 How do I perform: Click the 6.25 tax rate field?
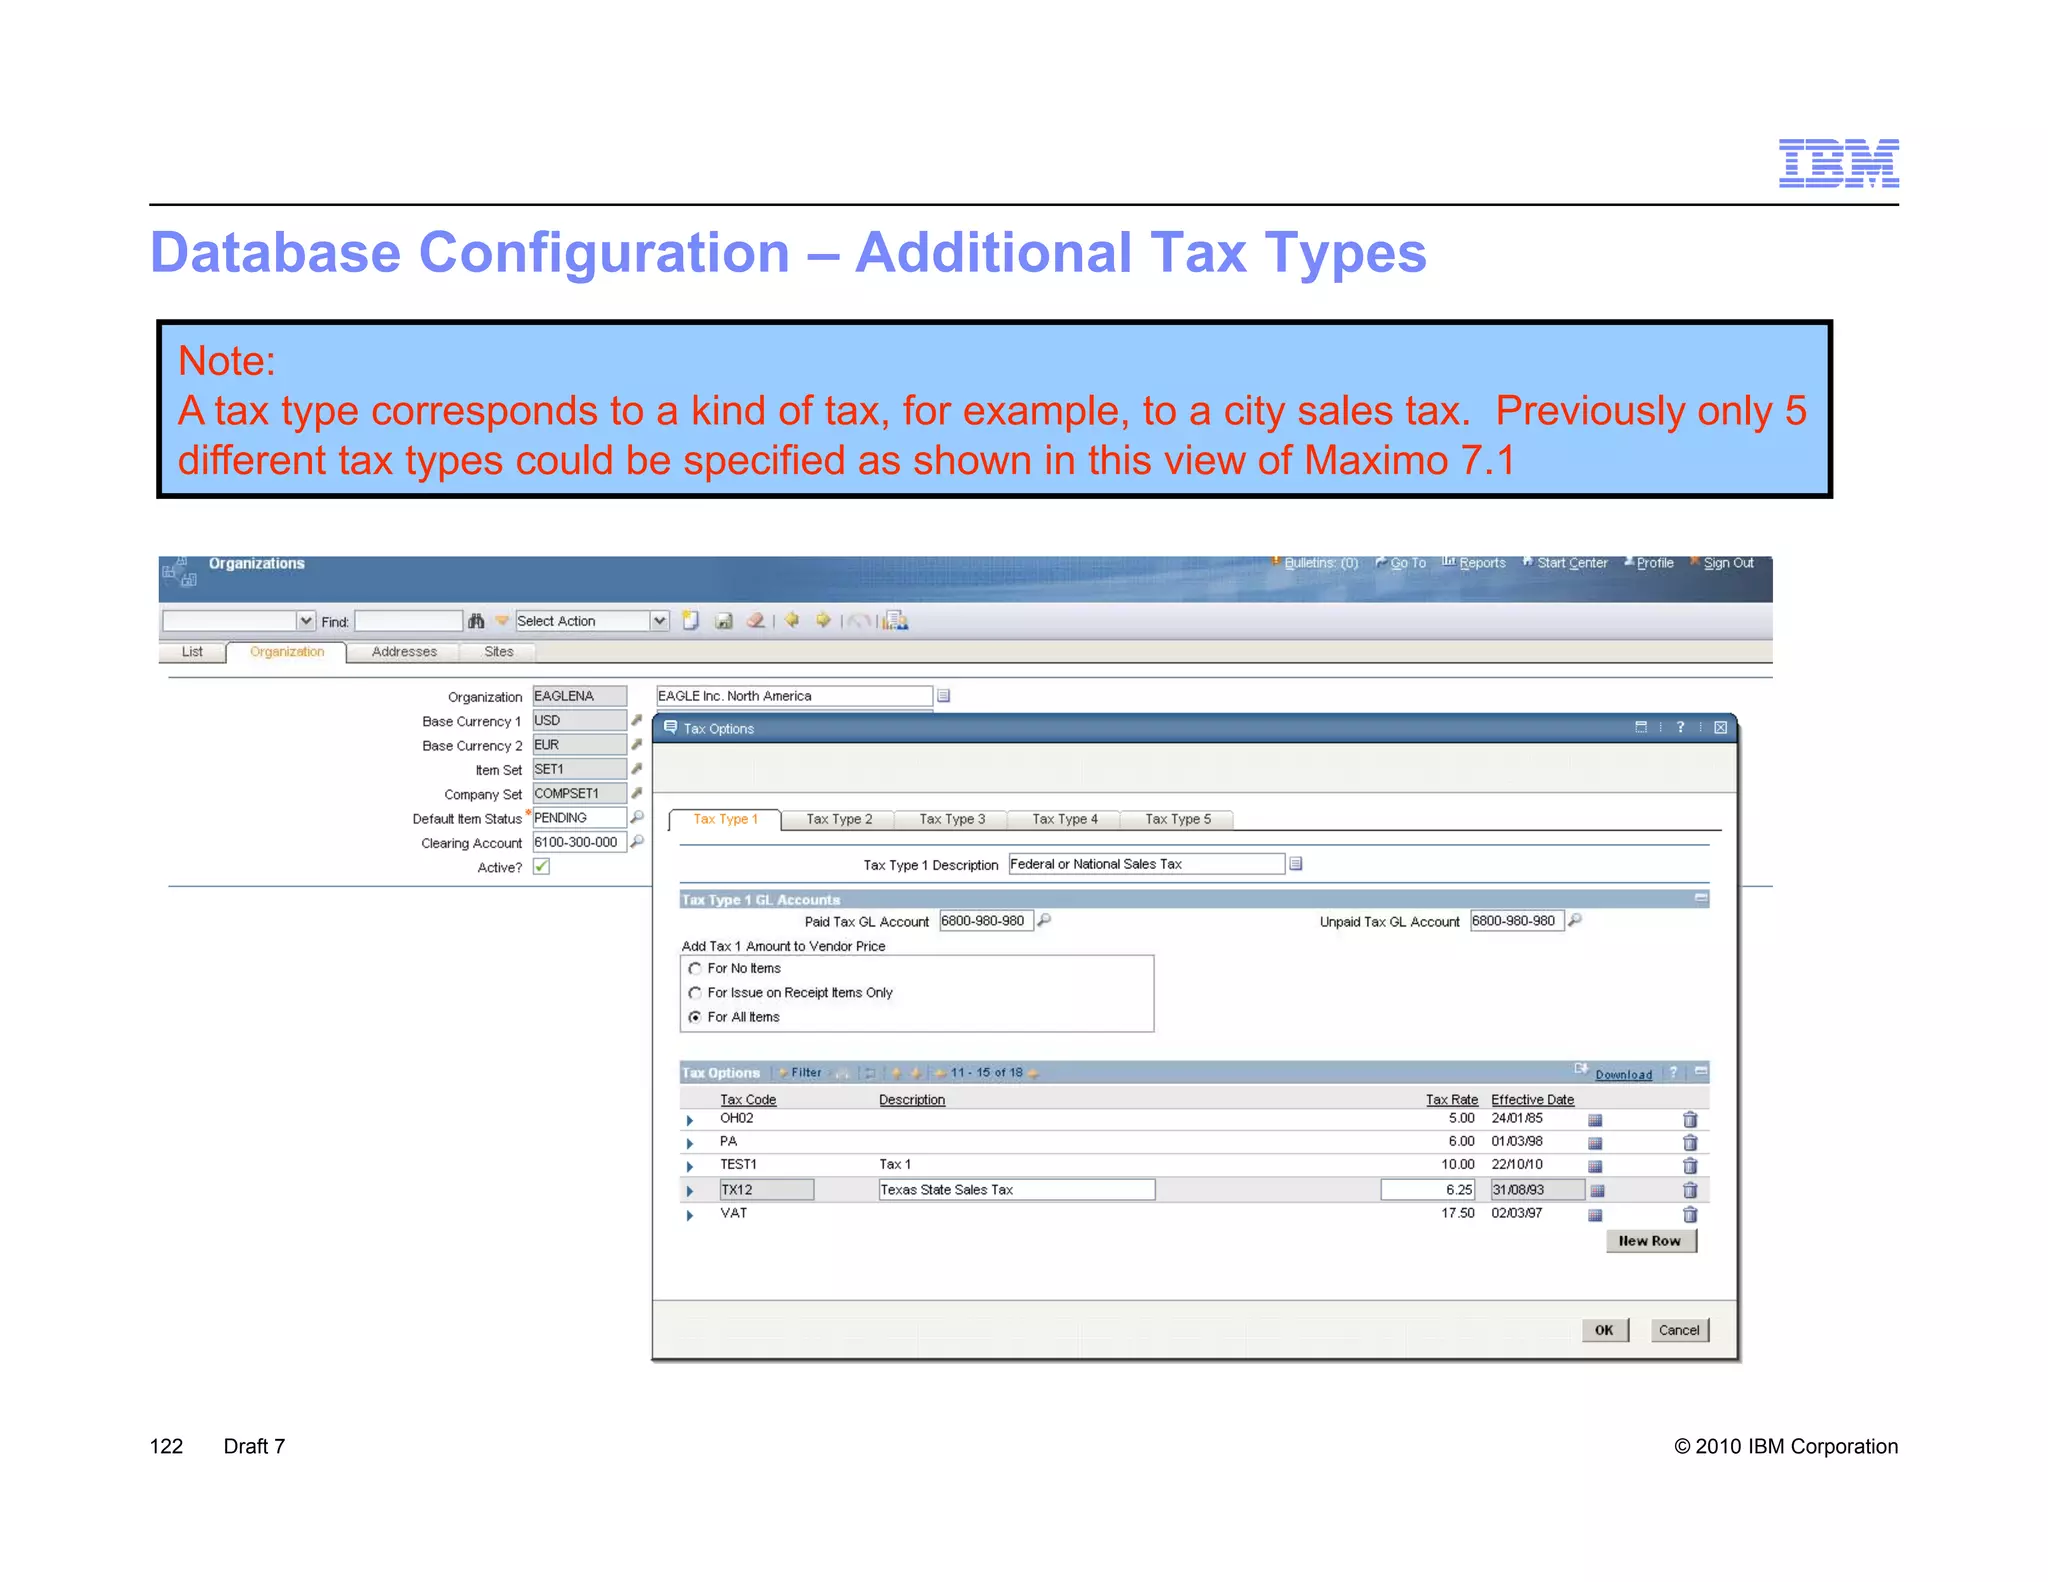(1428, 1190)
